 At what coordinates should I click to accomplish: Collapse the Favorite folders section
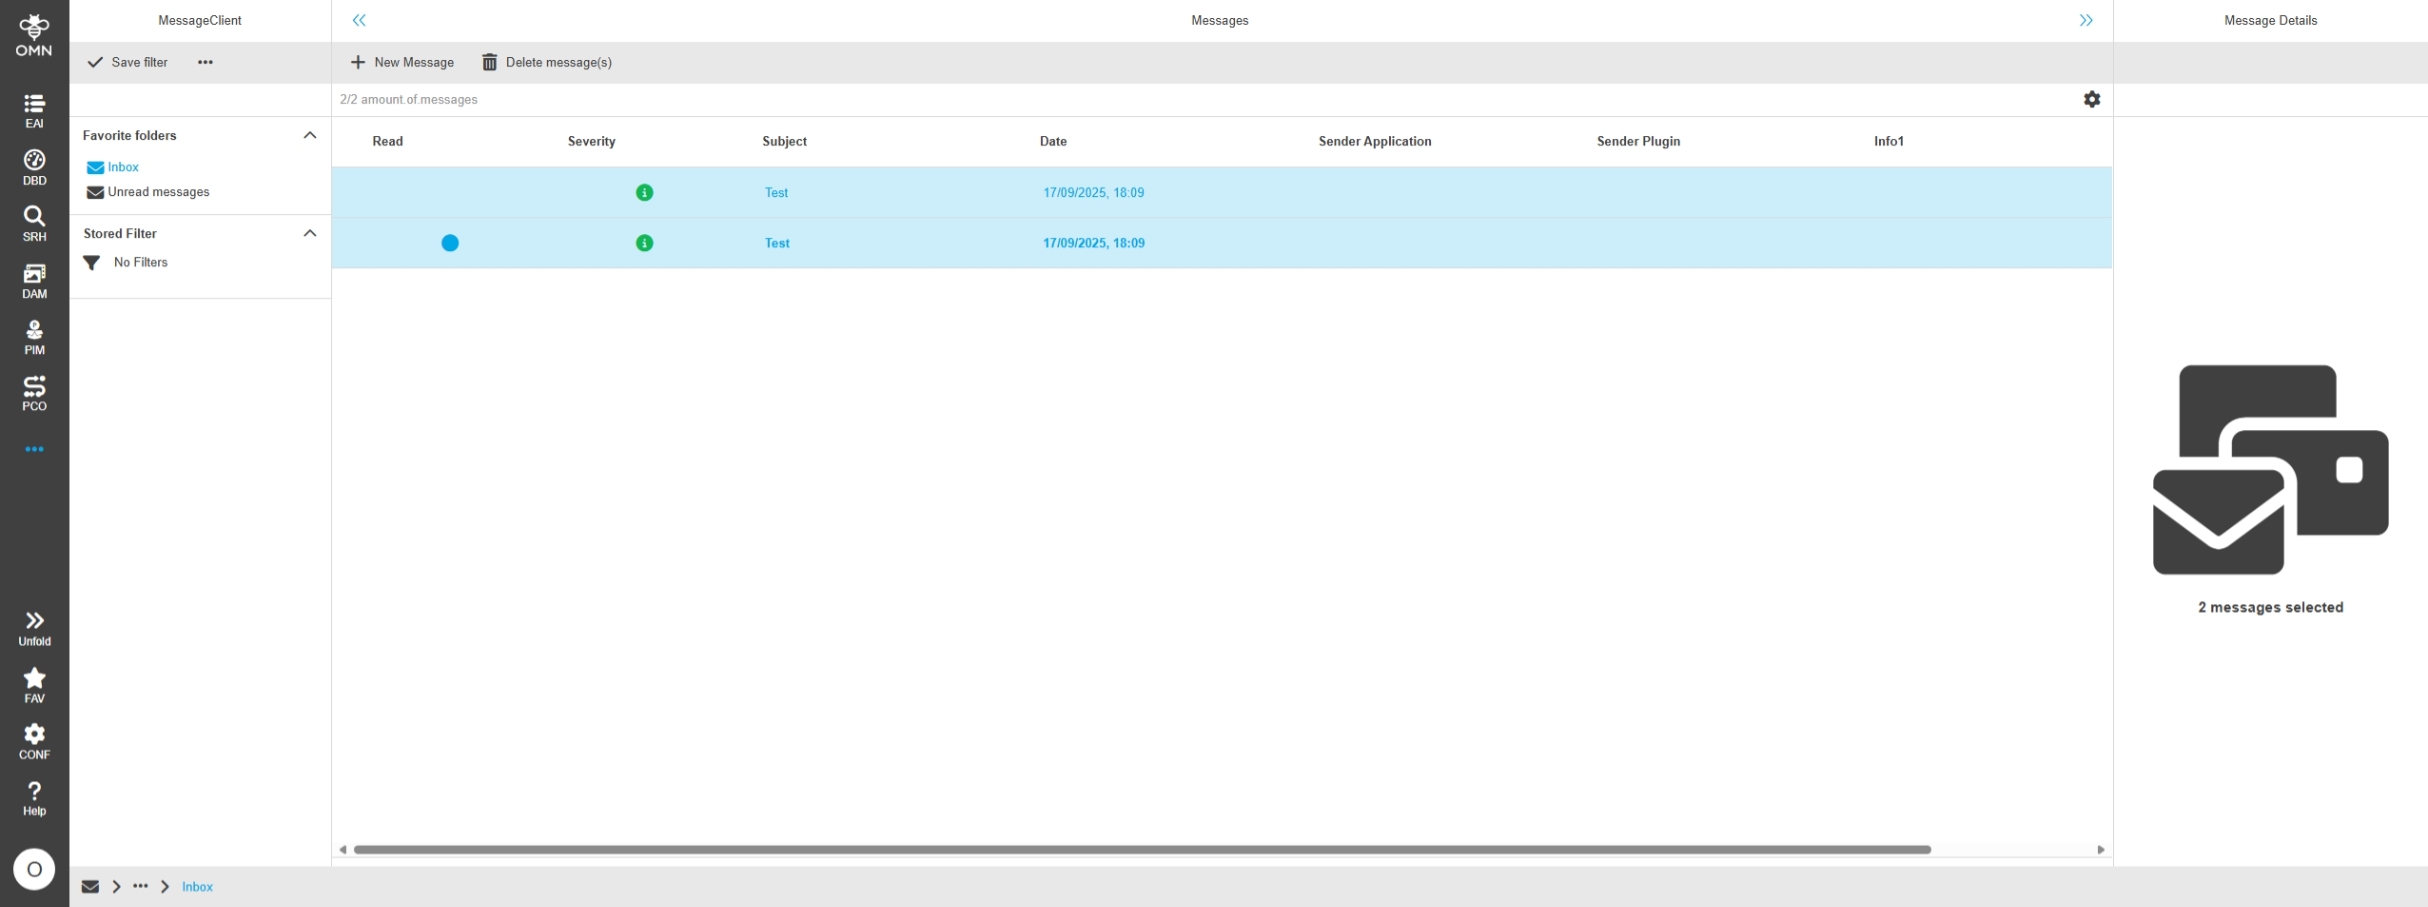310,135
